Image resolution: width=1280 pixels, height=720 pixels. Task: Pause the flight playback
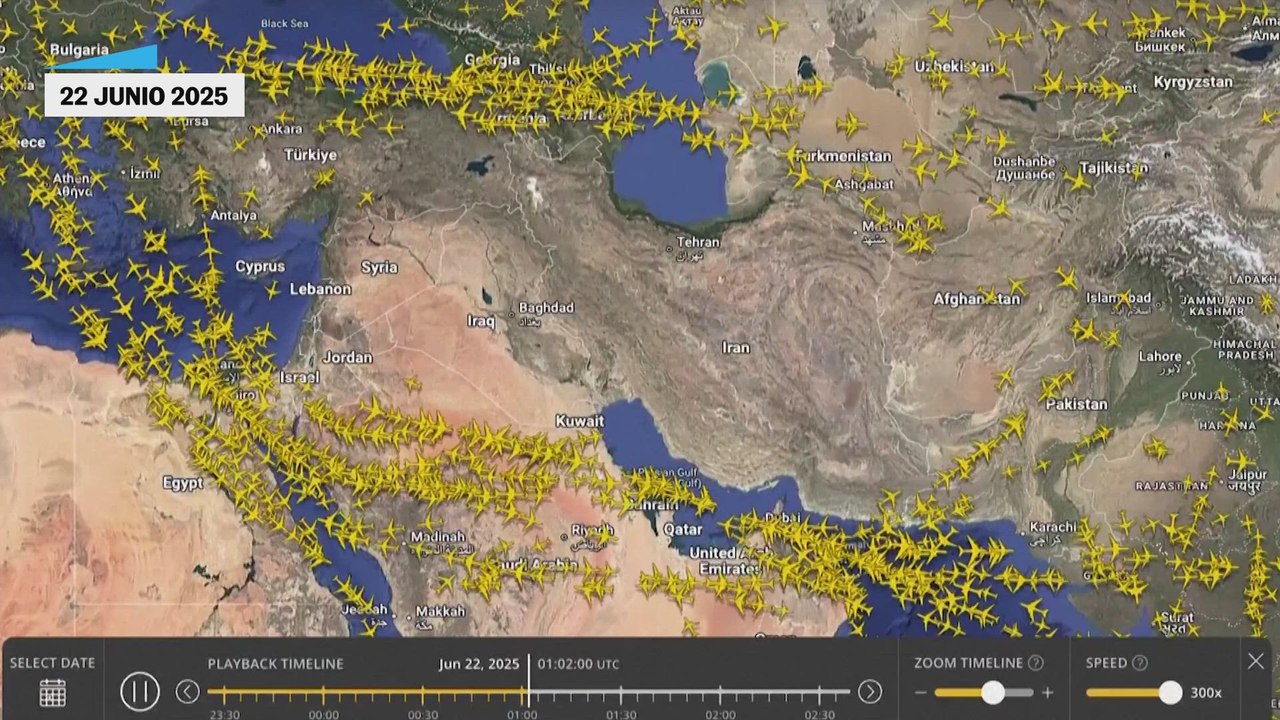click(x=140, y=691)
